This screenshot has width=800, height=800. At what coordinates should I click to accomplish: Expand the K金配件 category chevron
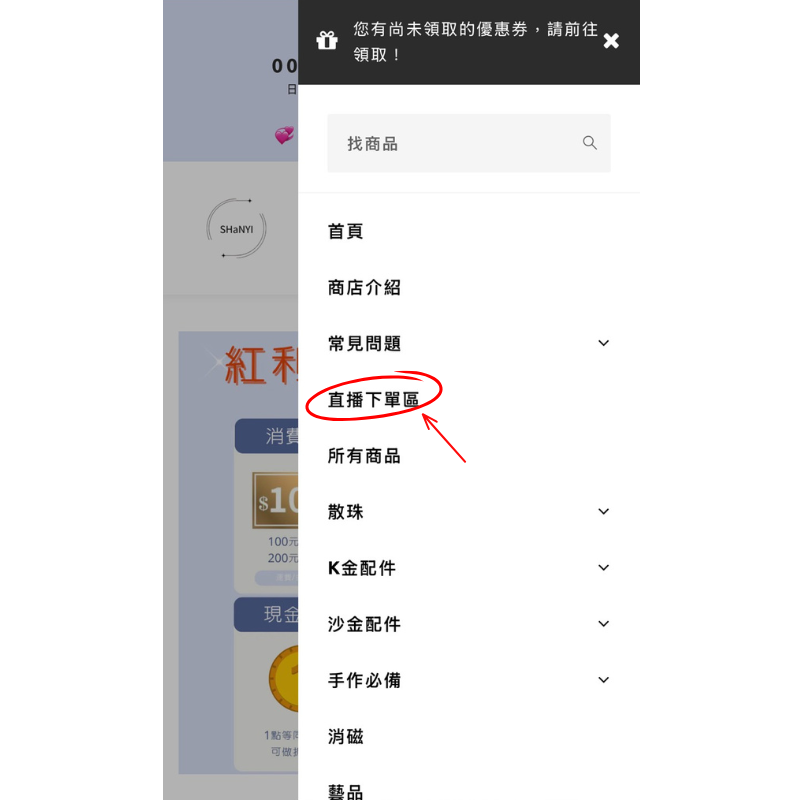[x=603, y=567]
